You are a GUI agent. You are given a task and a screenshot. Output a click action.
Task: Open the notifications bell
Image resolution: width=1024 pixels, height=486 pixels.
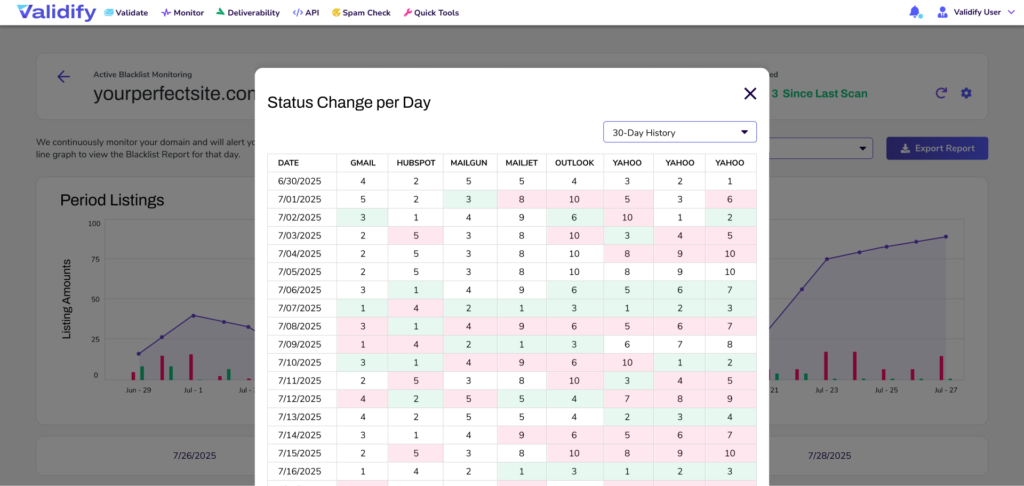click(915, 13)
